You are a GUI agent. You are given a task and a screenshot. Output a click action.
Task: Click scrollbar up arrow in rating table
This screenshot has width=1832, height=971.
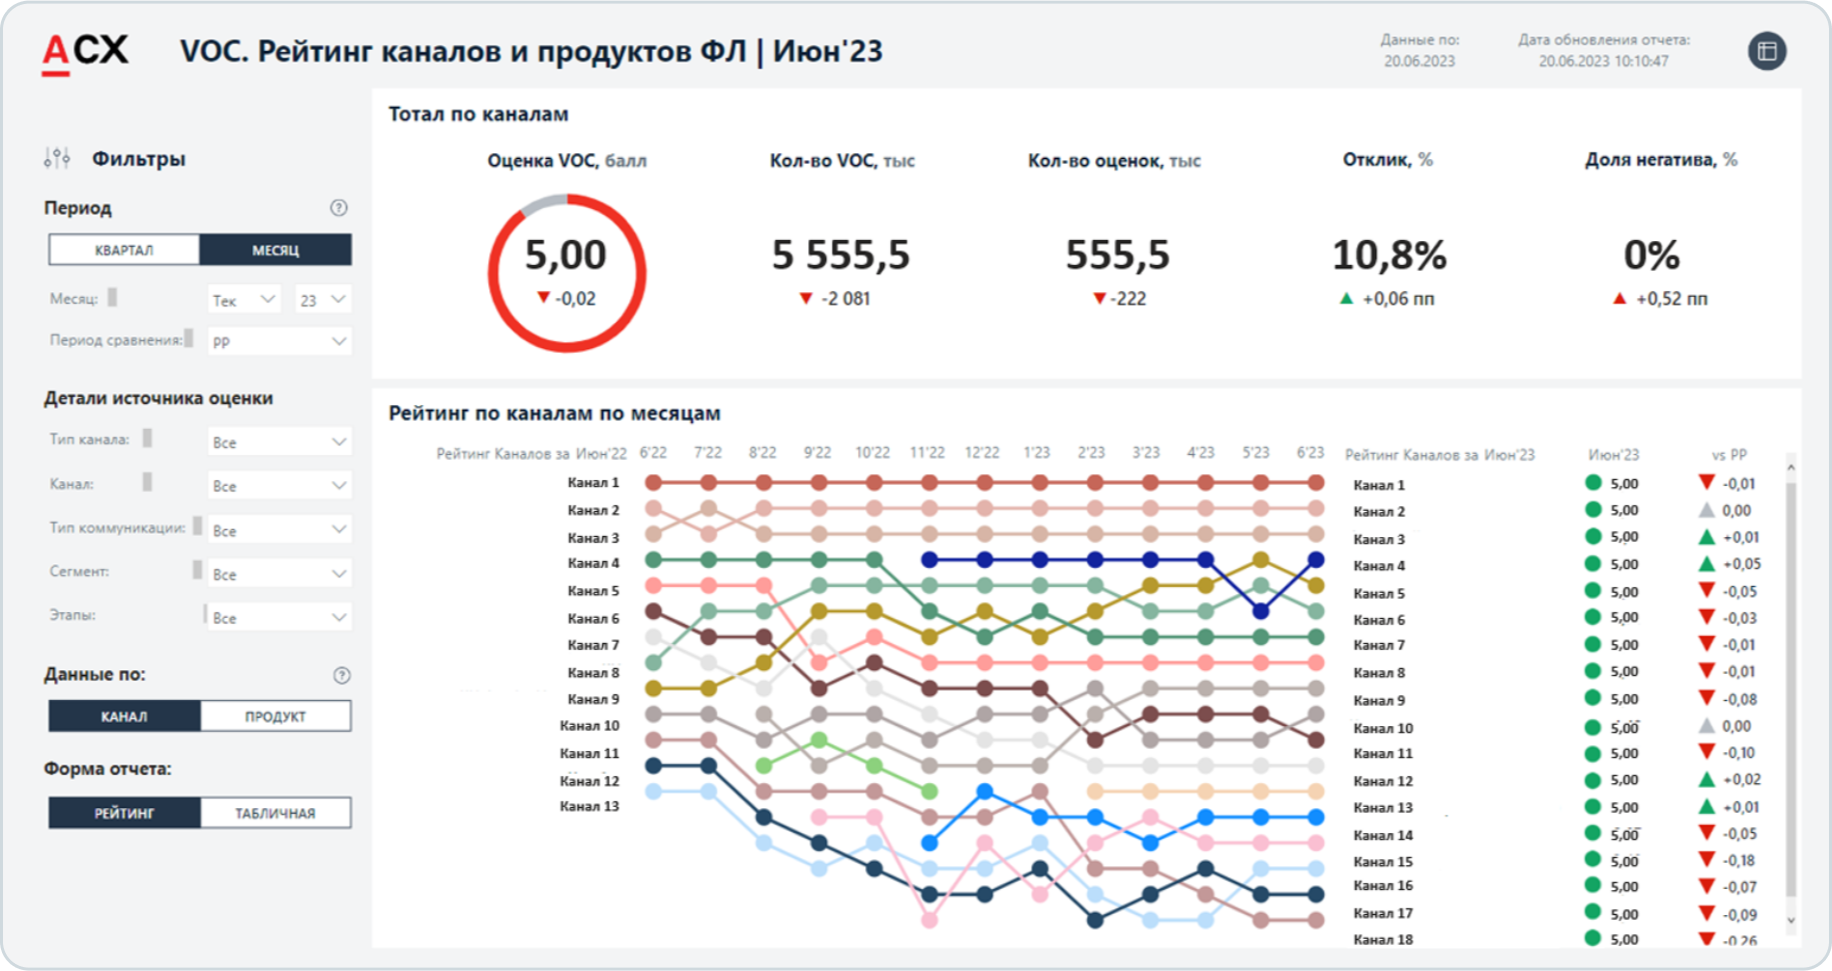1791,467
